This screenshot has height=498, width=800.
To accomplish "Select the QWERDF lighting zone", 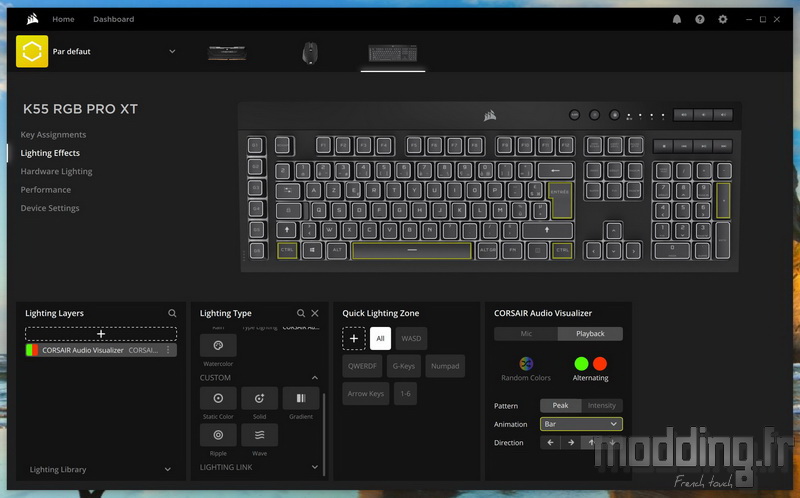I will (362, 366).
